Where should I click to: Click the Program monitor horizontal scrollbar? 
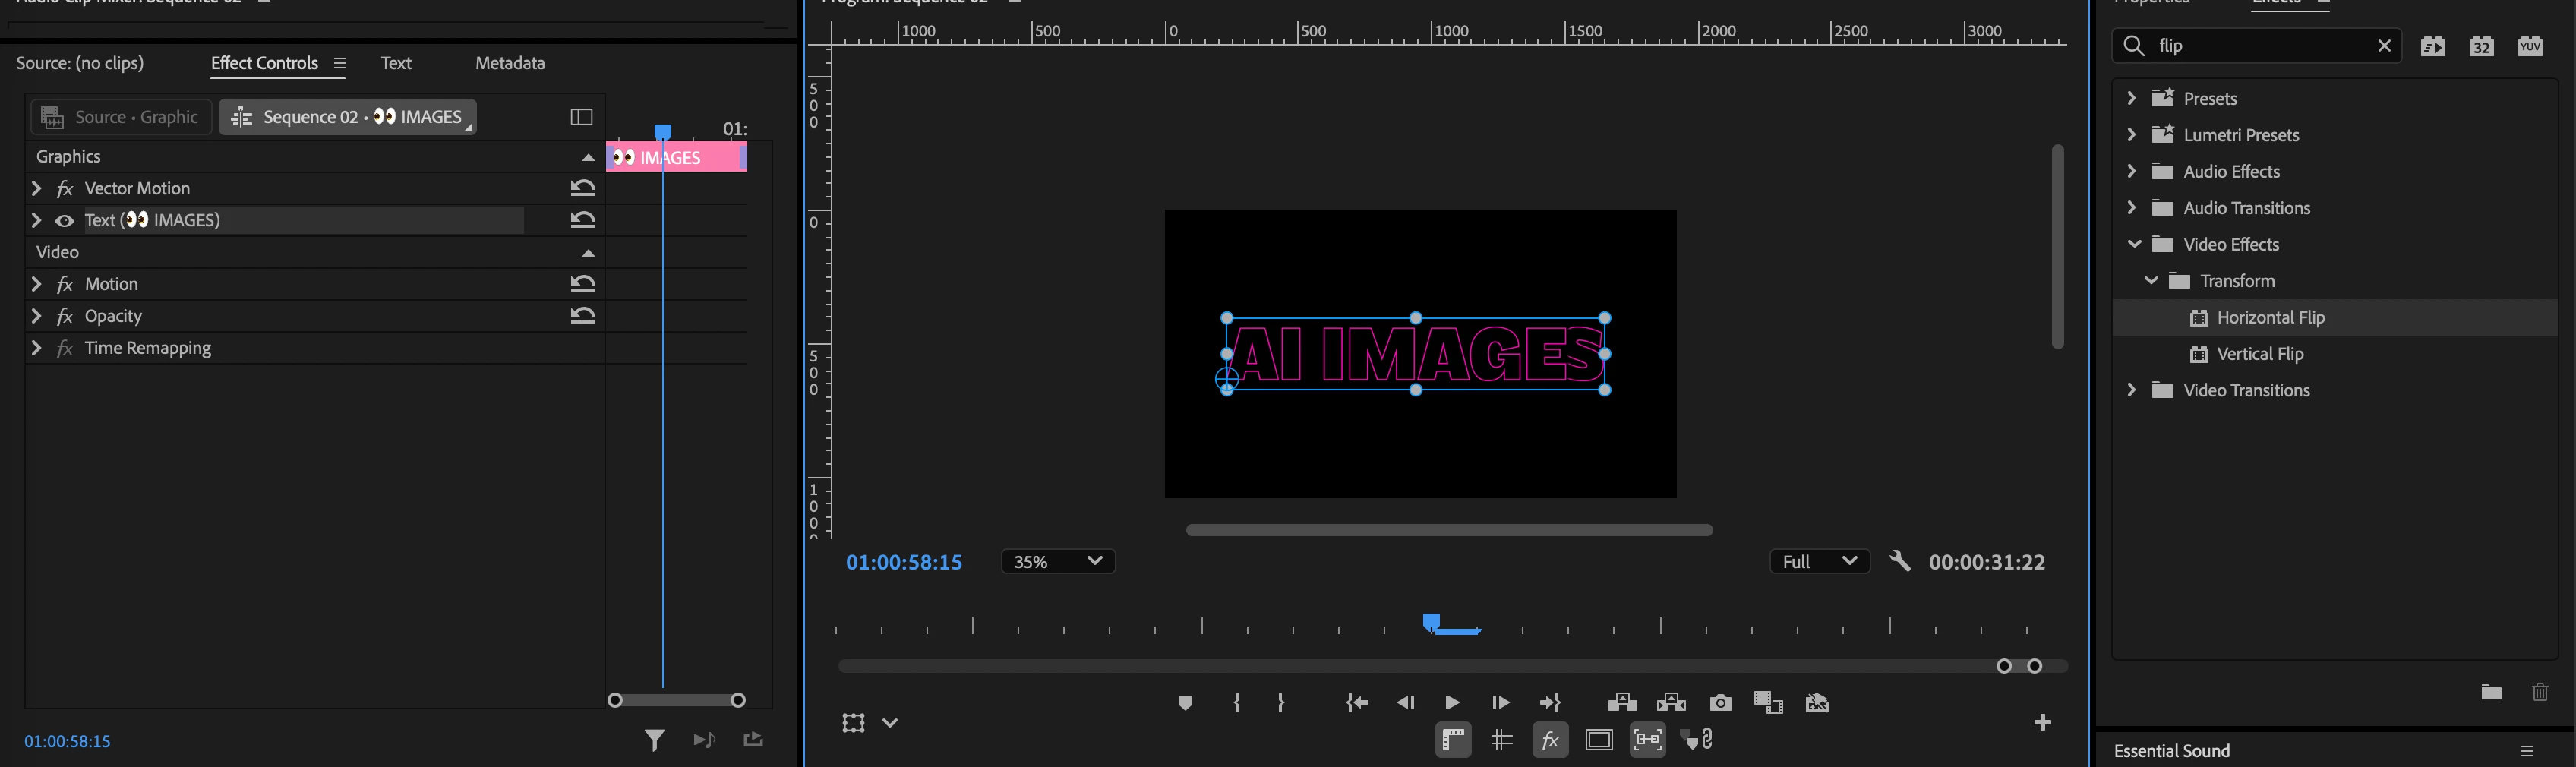pyautogui.click(x=1449, y=530)
